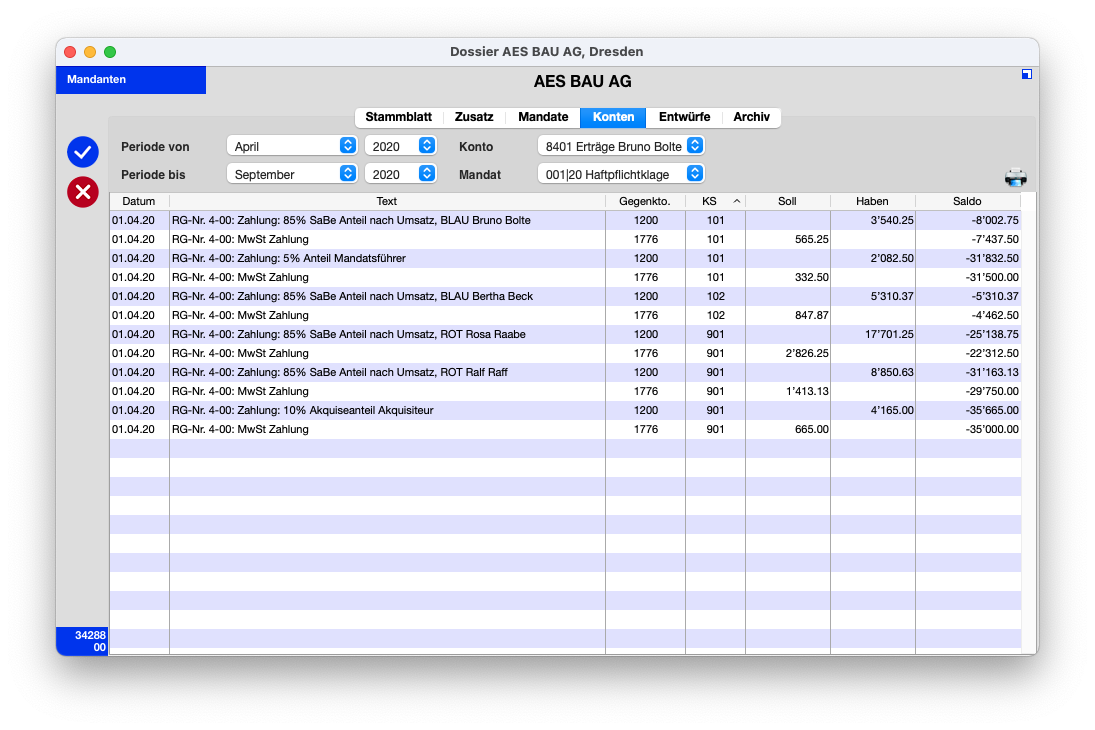The image size is (1095, 730).
Task: Click Soll value 847.87
Action: tap(811, 315)
